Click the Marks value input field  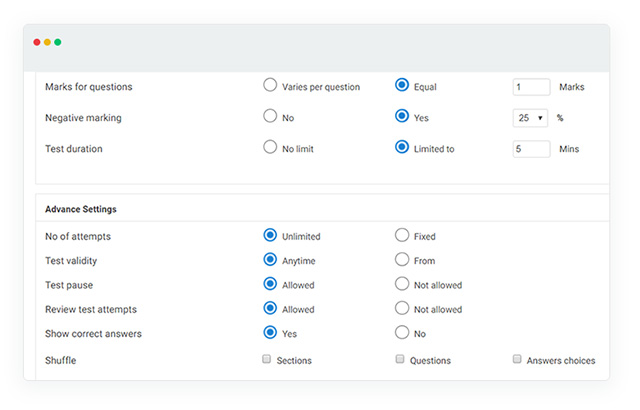click(531, 87)
